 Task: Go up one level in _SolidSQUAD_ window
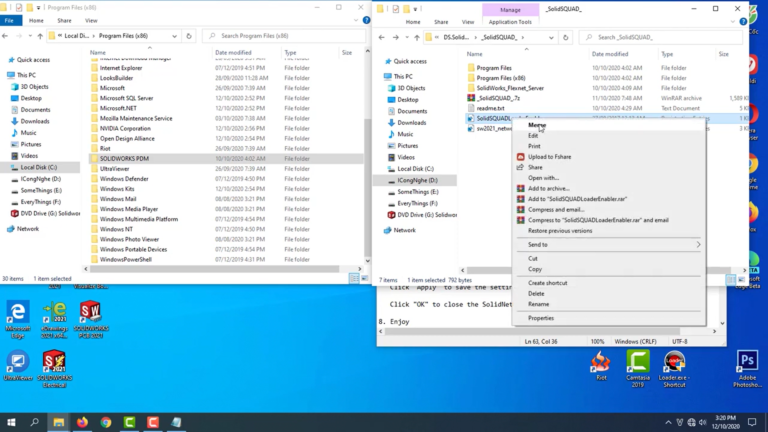(x=417, y=37)
